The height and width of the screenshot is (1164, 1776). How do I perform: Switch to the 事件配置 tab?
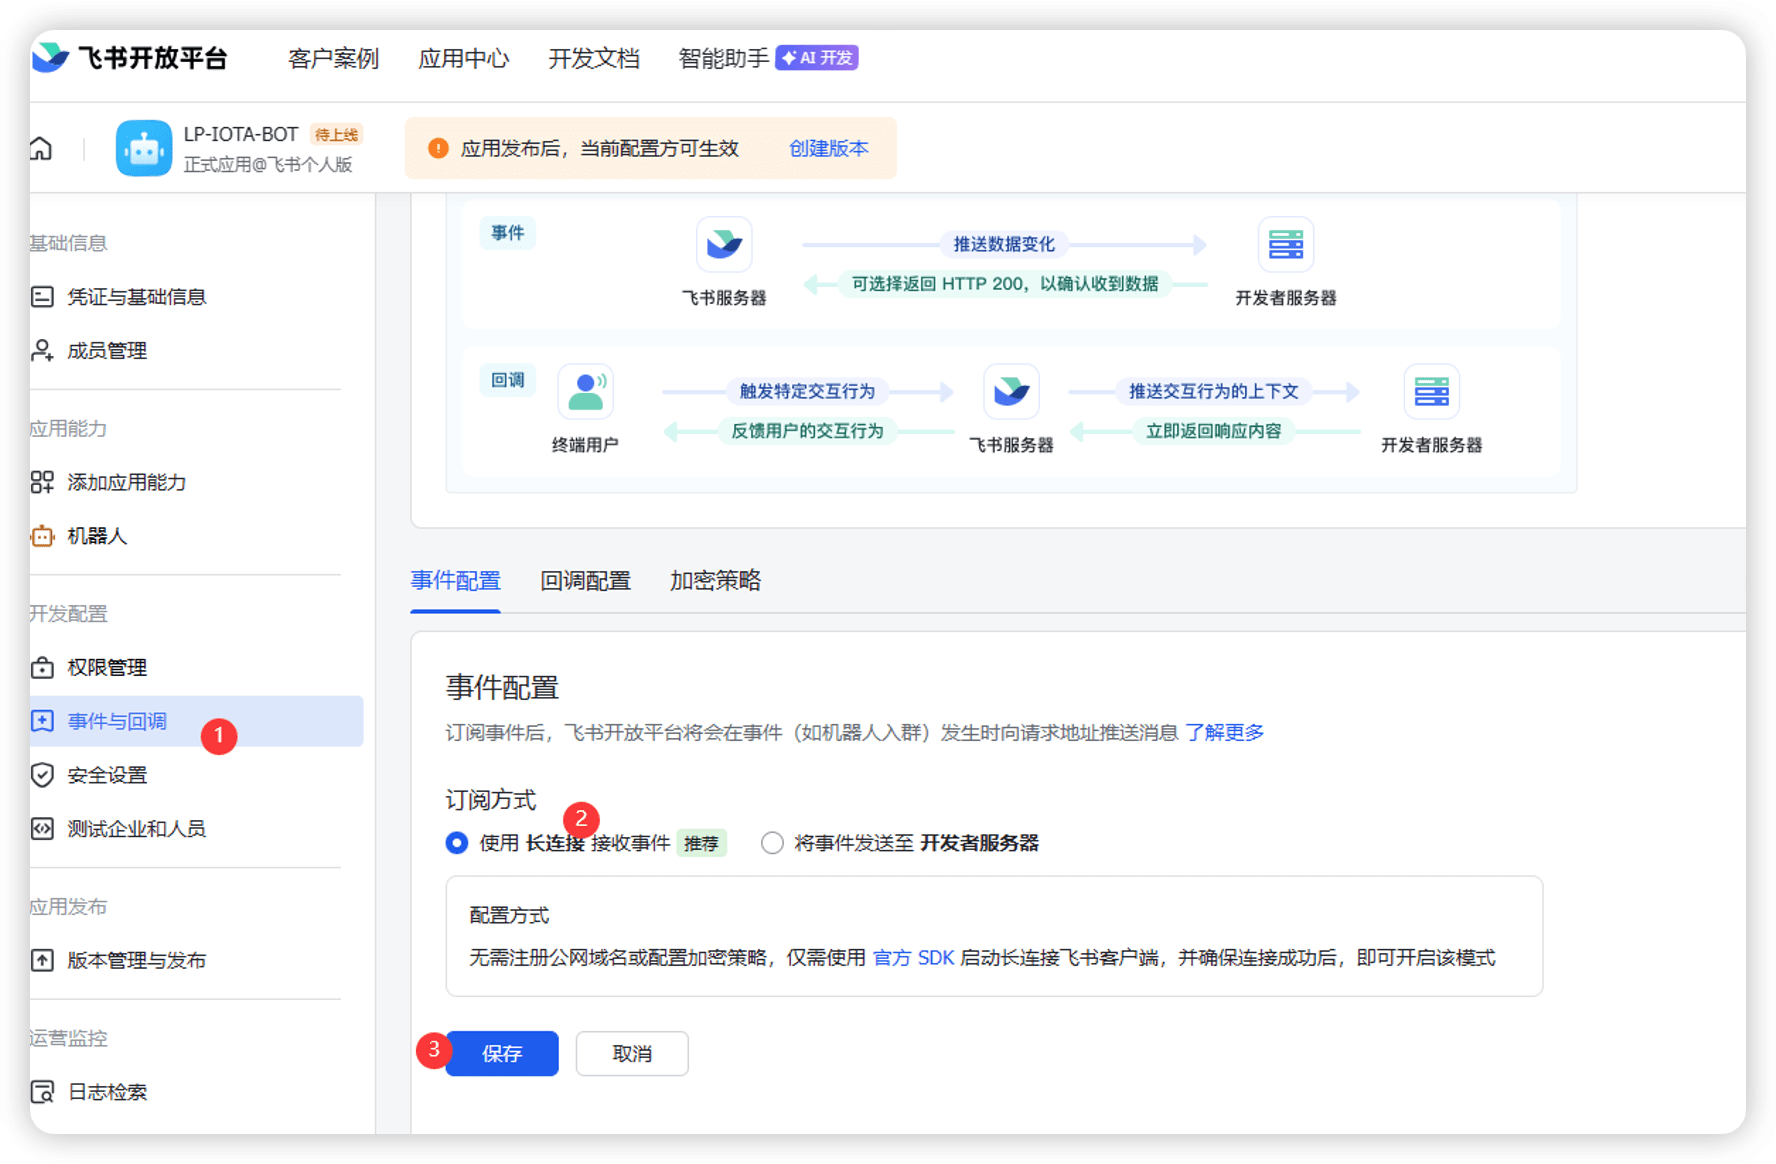(x=455, y=581)
